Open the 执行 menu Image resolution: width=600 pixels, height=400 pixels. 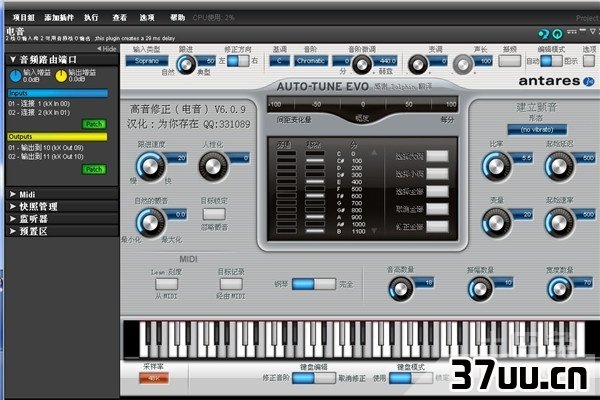91,18
